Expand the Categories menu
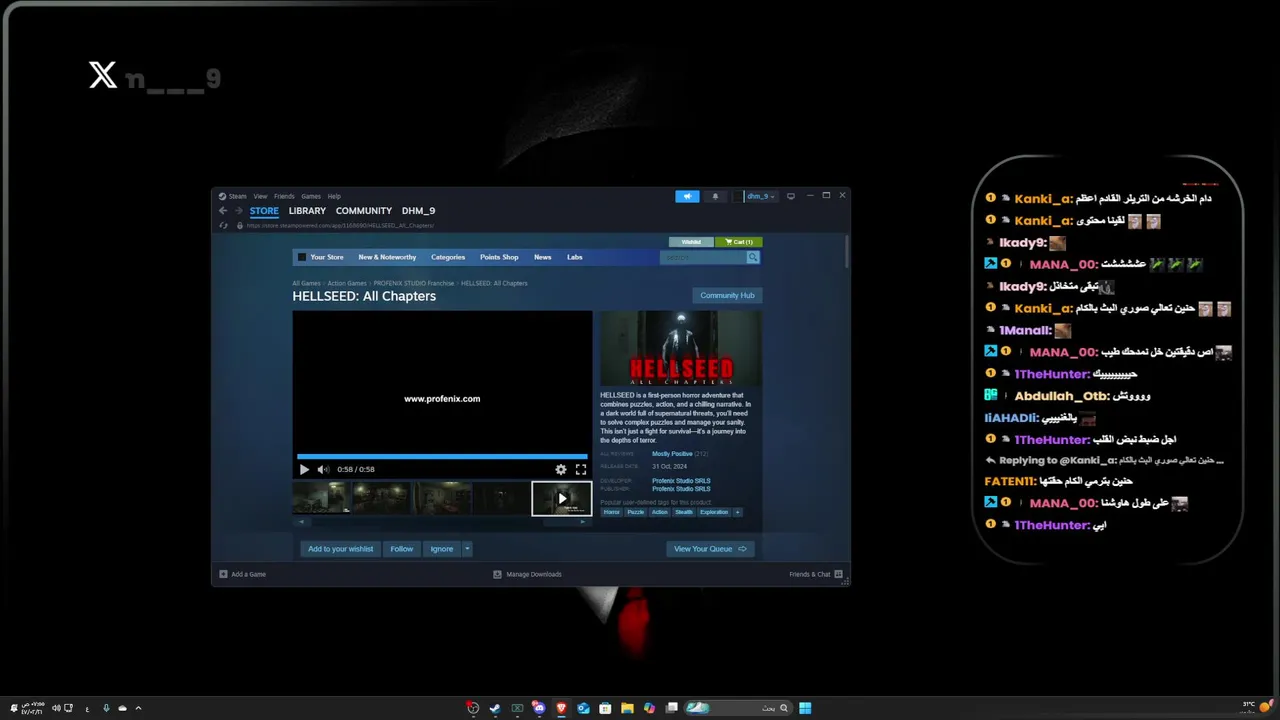The width and height of the screenshot is (1280, 720). (448, 257)
